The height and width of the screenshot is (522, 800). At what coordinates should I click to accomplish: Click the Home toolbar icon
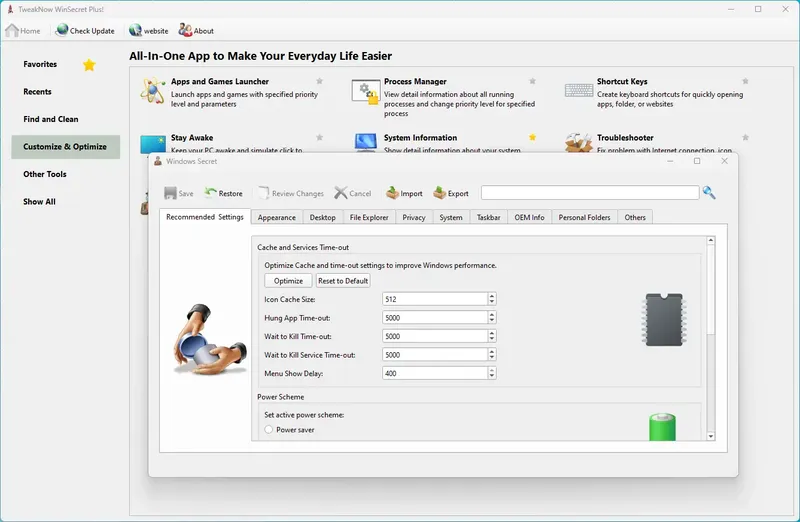(12, 31)
